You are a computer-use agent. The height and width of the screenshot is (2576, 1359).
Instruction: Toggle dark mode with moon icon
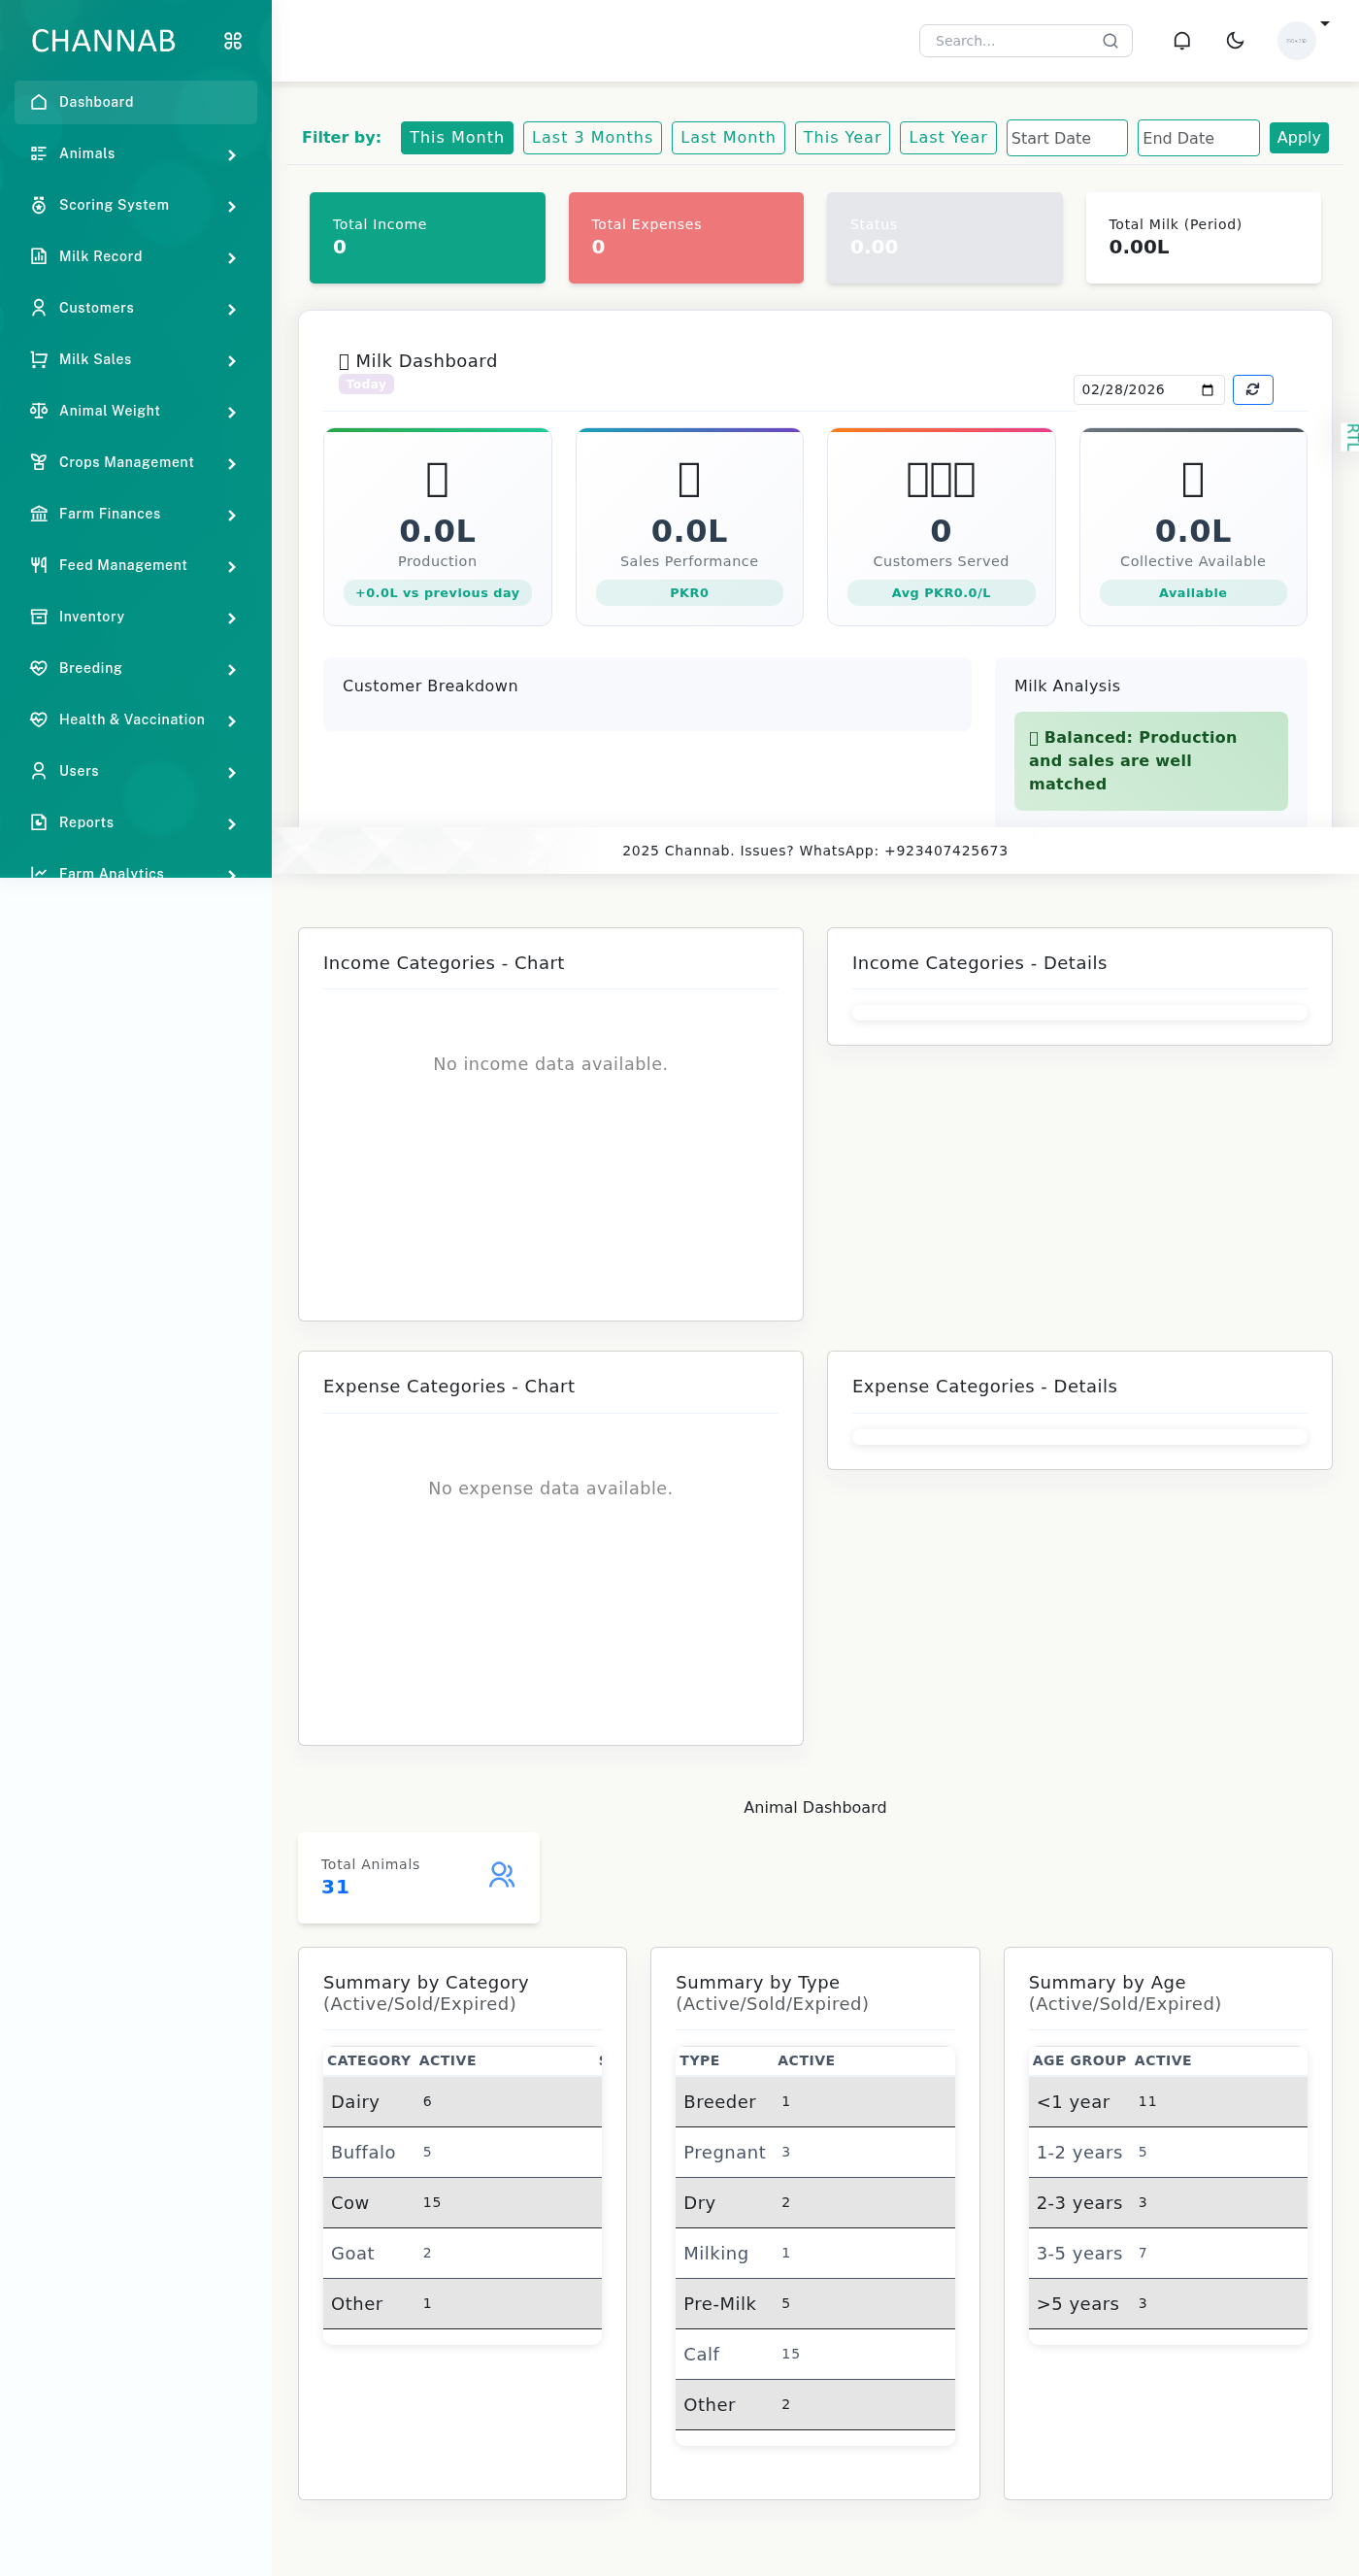point(1235,41)
